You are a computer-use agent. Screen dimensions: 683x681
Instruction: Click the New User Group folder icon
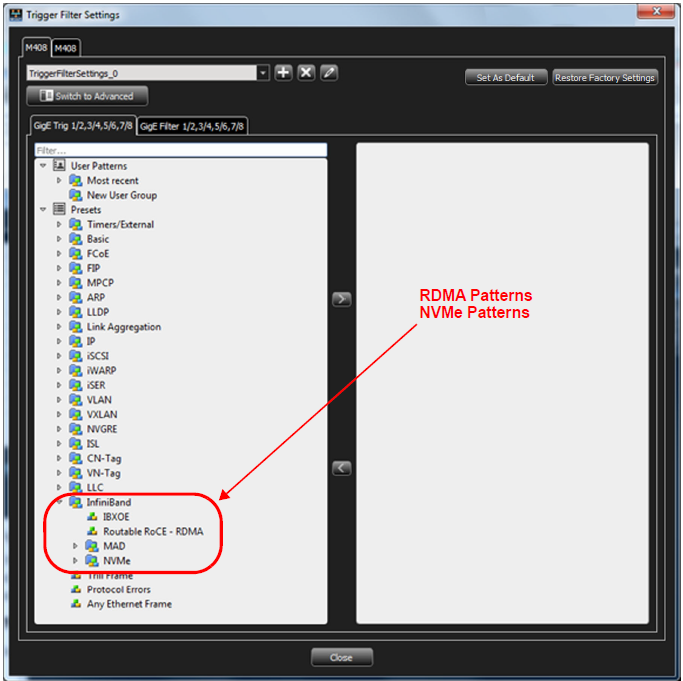[x=76, y=195]
